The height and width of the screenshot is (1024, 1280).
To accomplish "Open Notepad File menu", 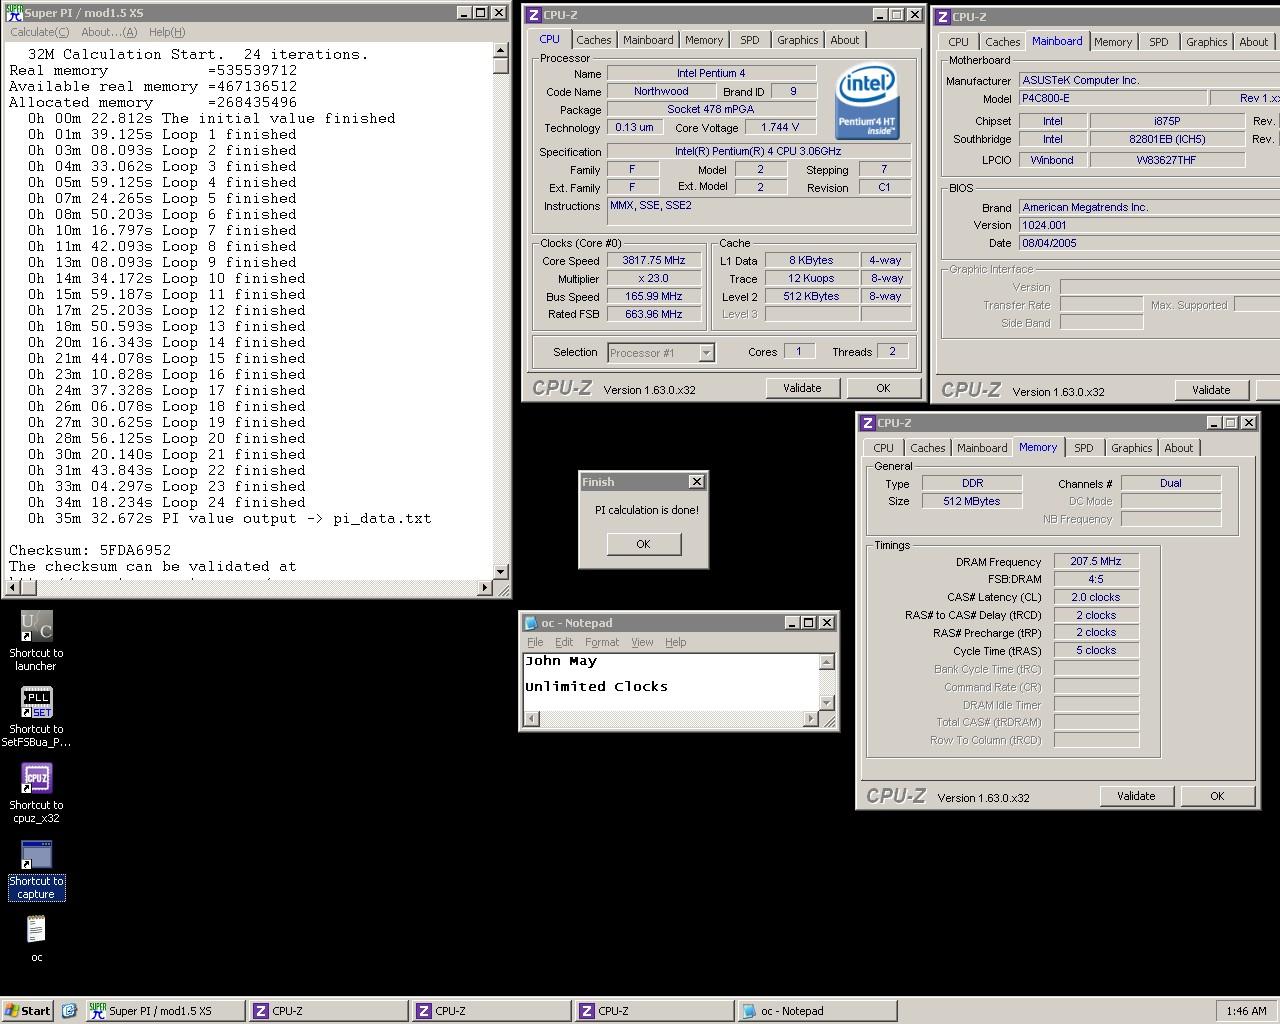I will [x=535, y=642].
